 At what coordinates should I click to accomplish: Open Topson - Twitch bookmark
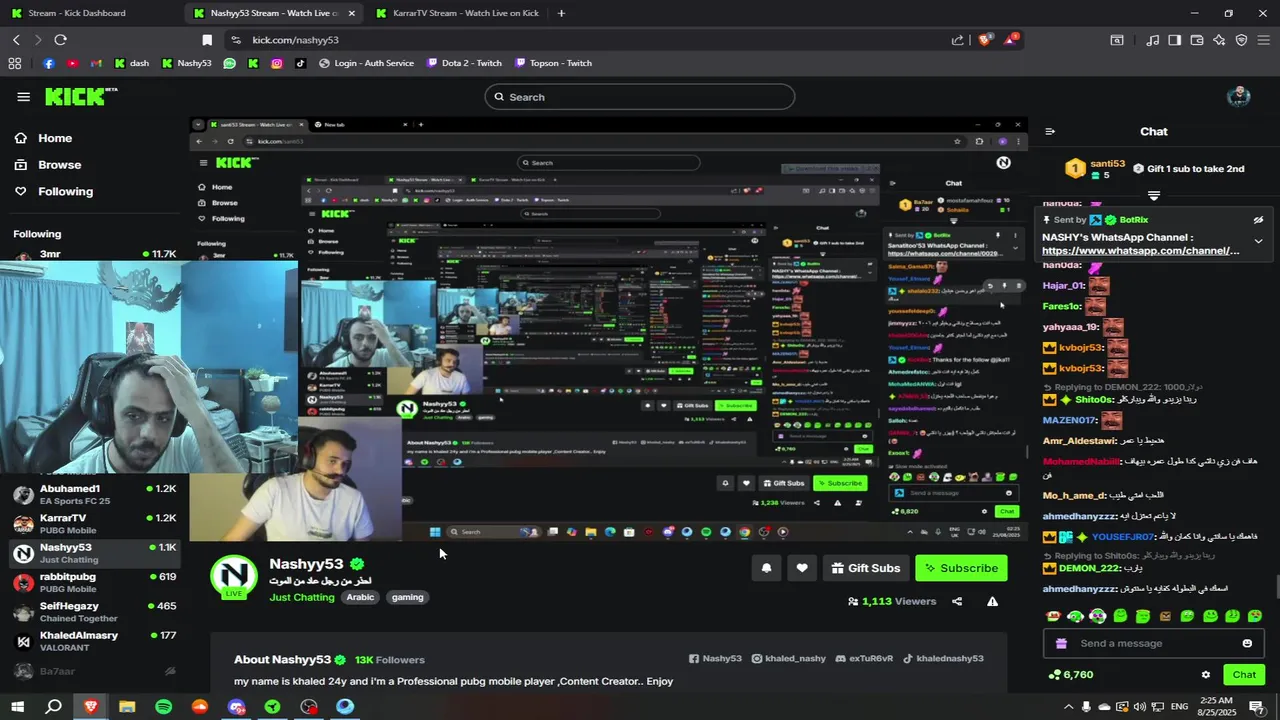pyautogui.click(x=553, y=63)
